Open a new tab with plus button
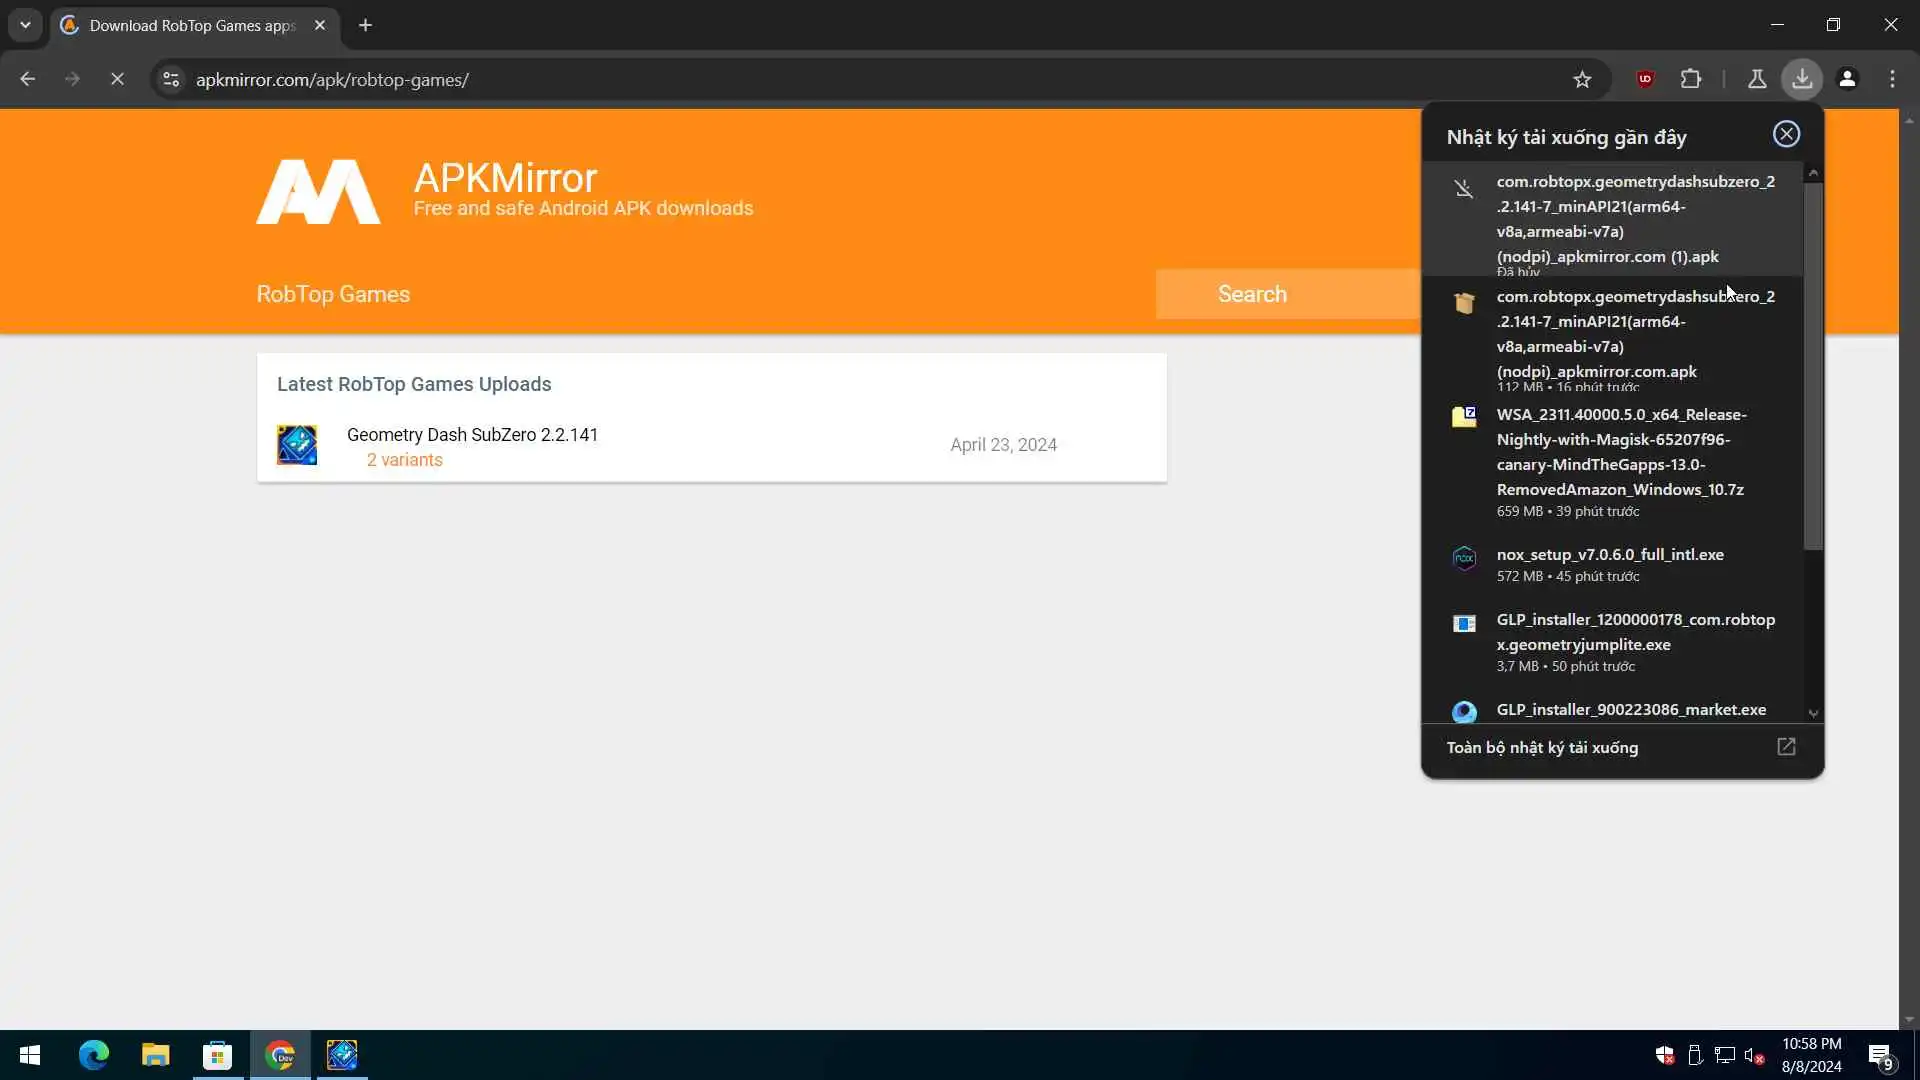Screen dimensions: 1920x1080 click(366, 25)
